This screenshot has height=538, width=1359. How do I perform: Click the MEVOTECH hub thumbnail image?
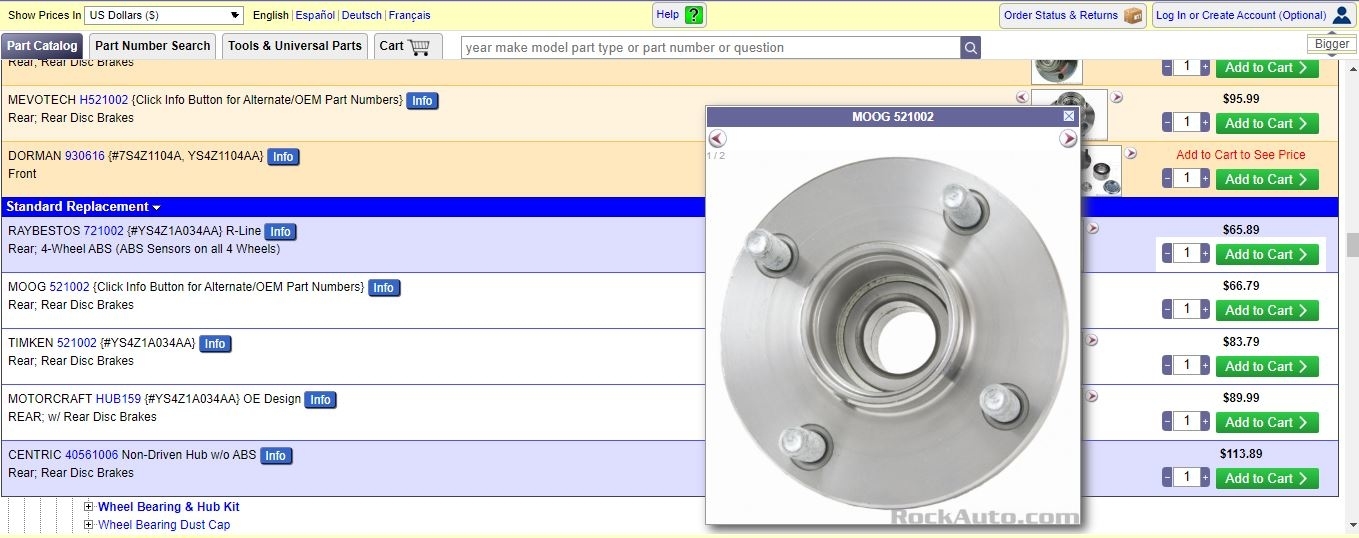(x=1069, y=115)
